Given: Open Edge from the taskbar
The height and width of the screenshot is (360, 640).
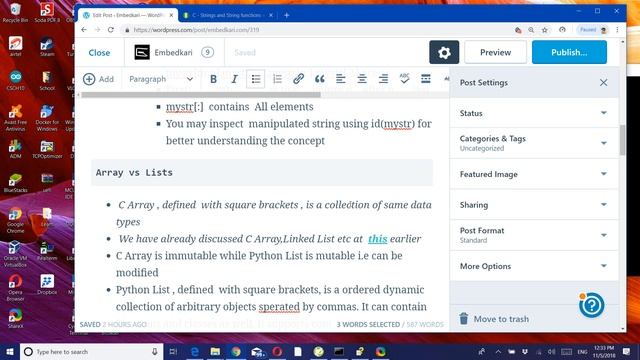Looking at the screenshot, I should pos(195,351).
